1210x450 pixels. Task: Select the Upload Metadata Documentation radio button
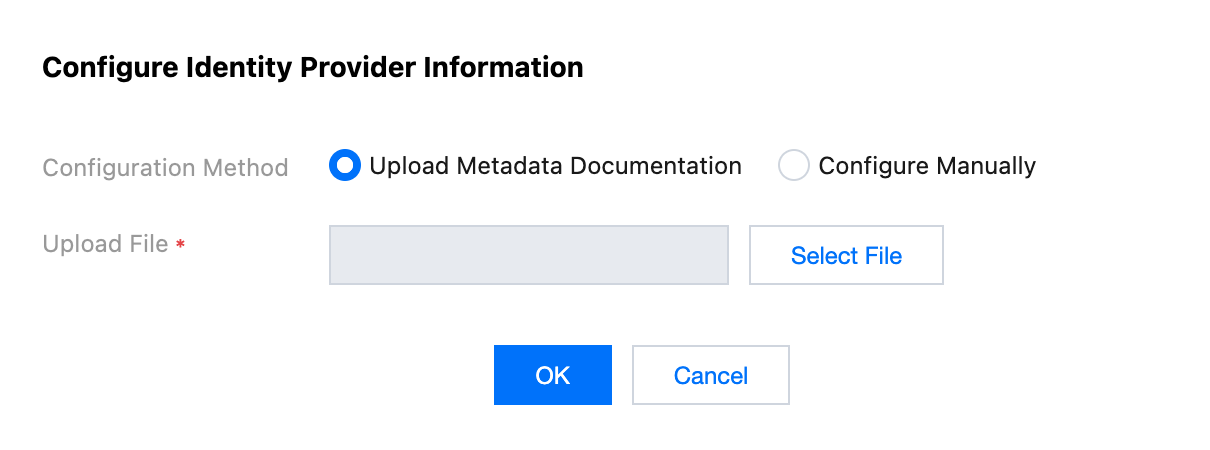pos(344,166)
